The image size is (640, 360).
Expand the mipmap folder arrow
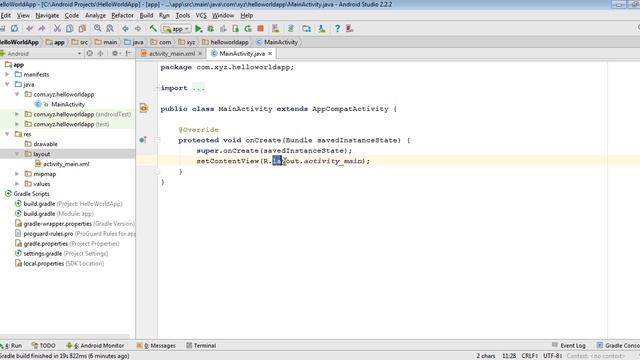tap(17, 174)
